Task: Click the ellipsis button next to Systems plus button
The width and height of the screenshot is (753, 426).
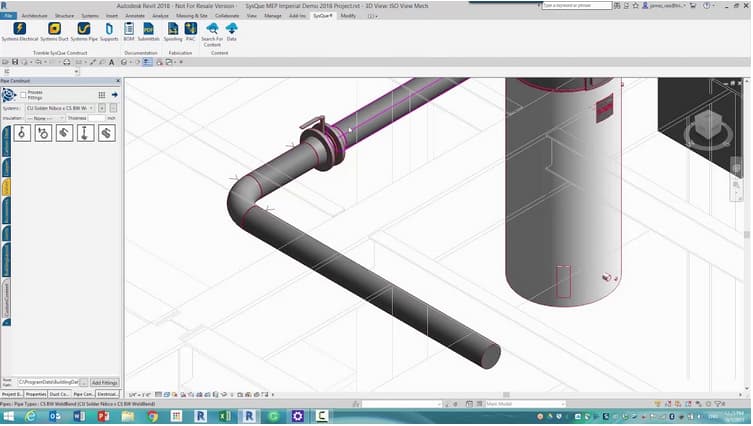Action: [x=113, y=109]
